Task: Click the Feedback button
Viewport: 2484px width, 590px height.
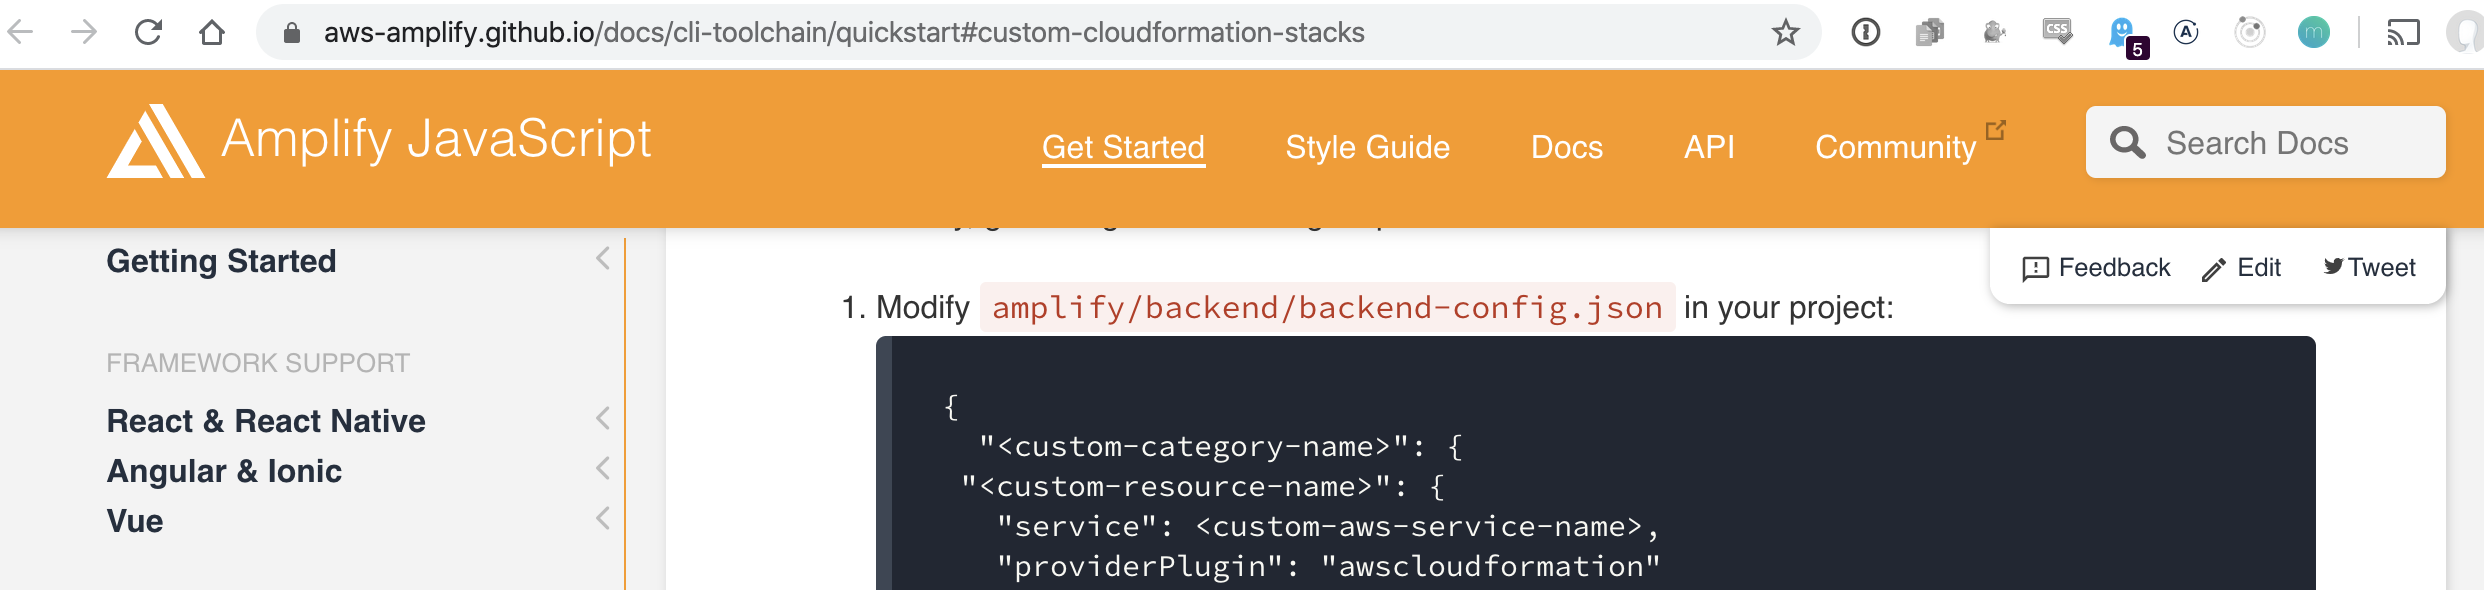Action: pos(2096,268)
